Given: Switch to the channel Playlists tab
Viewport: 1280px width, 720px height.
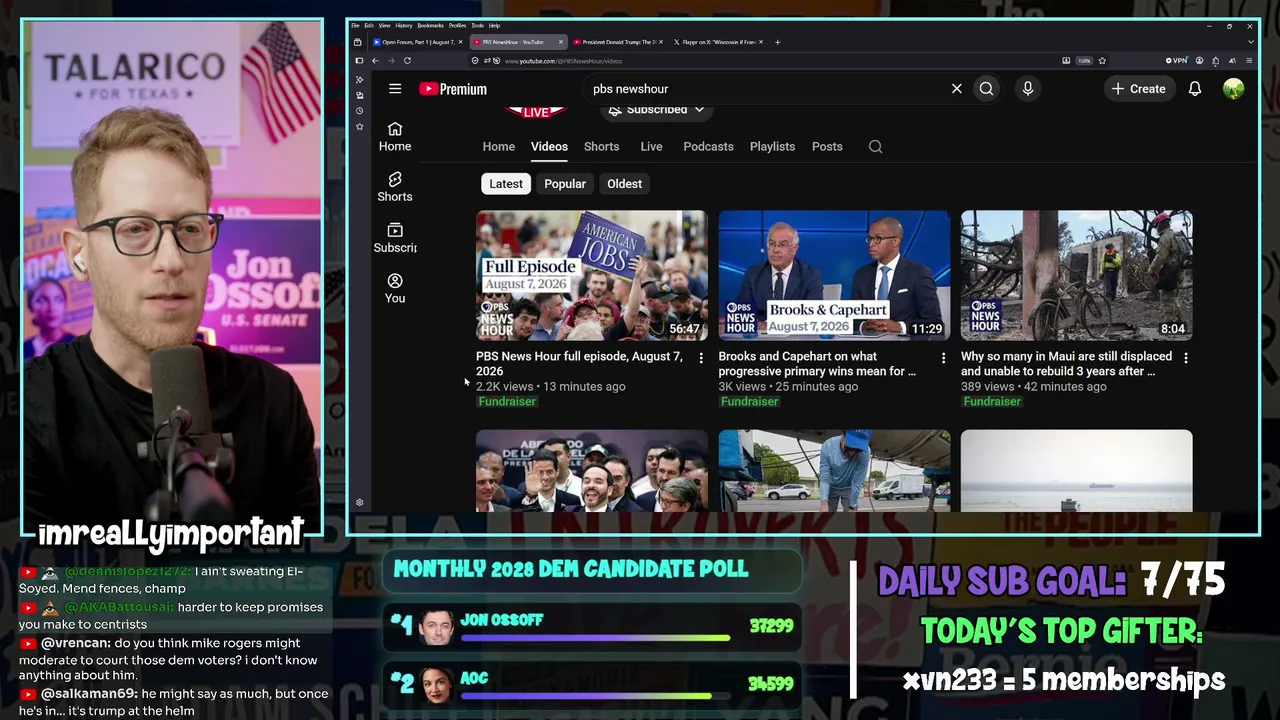Looking at the screenshot, I should (772, 147).
